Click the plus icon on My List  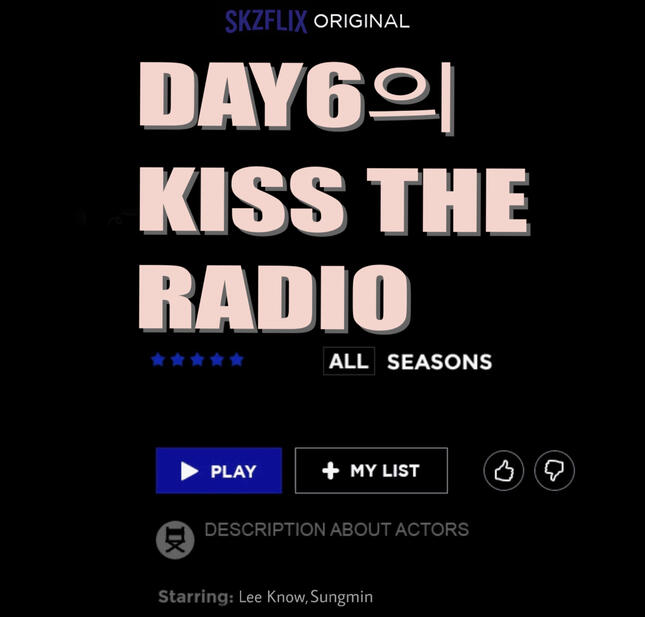coord(331,471)
